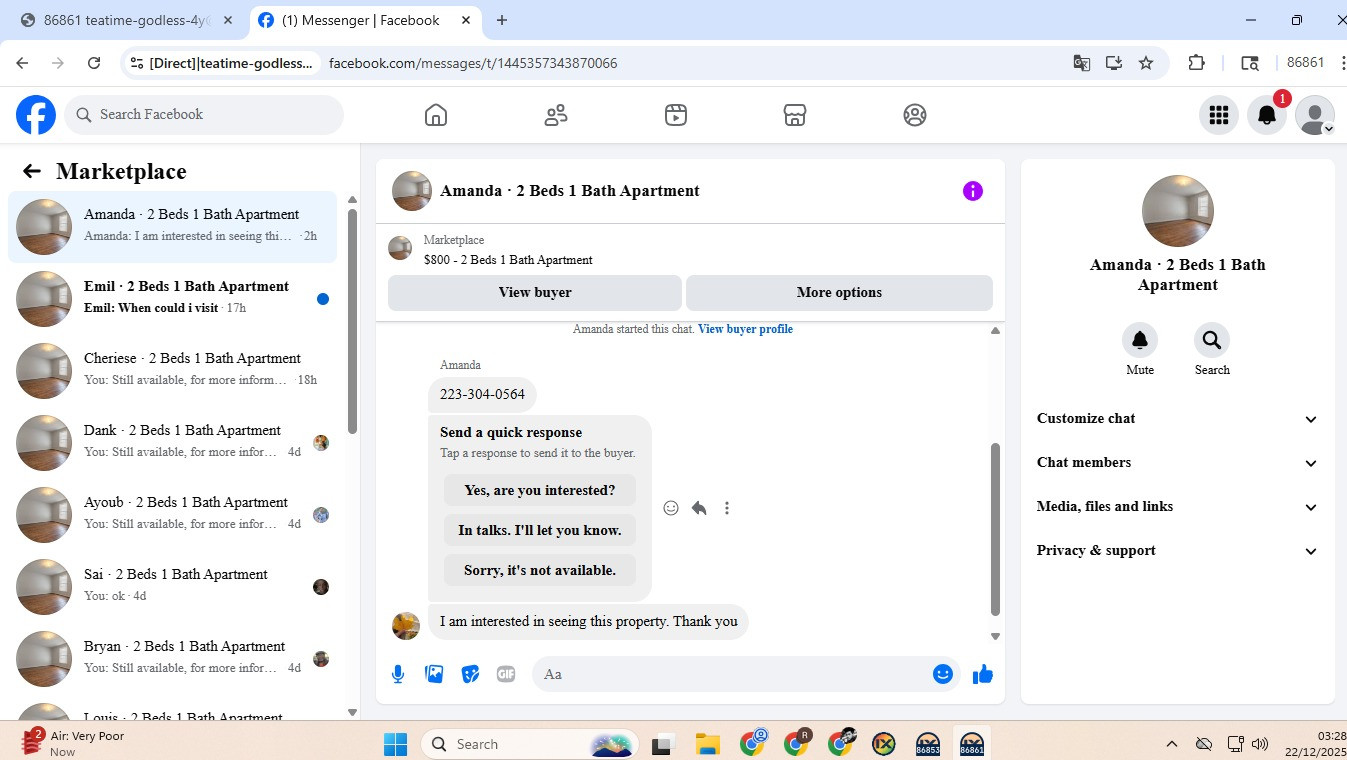Attach a photo with the image icon
The image size is (1347, 760).
click(434, 674)
